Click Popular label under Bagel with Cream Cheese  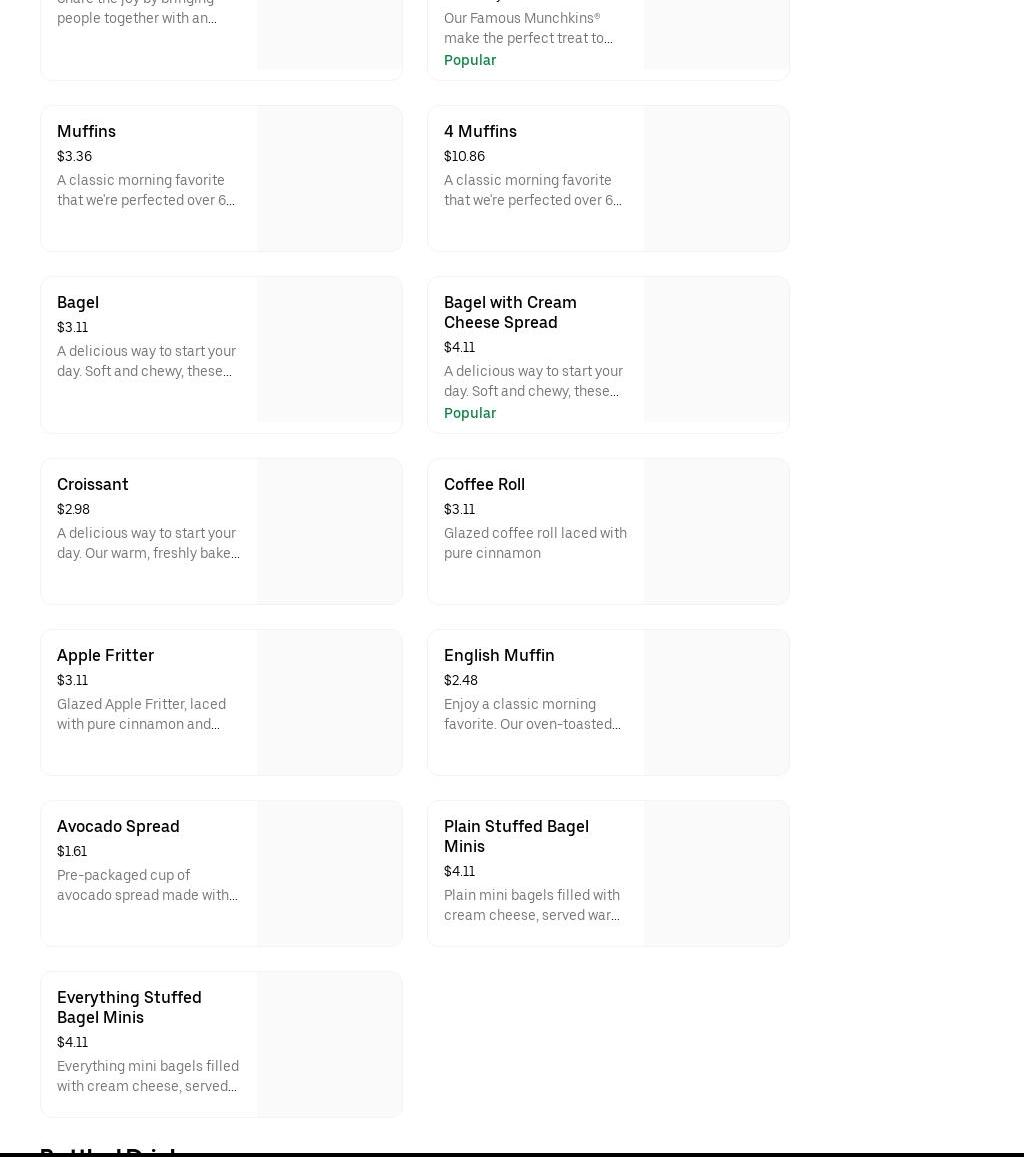click(470, 413)
